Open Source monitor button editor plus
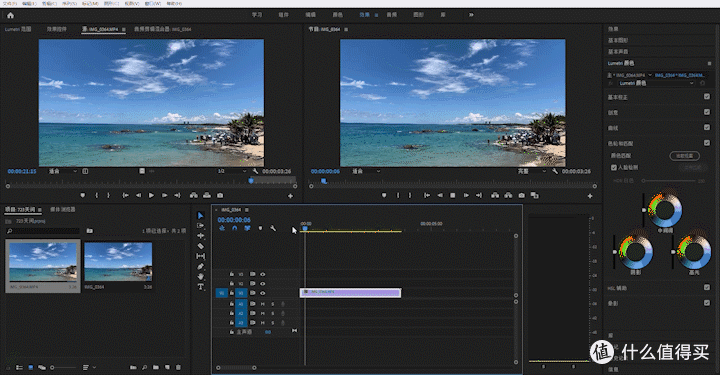This screenshot has width=720, height=375. [x=290, y=196]
